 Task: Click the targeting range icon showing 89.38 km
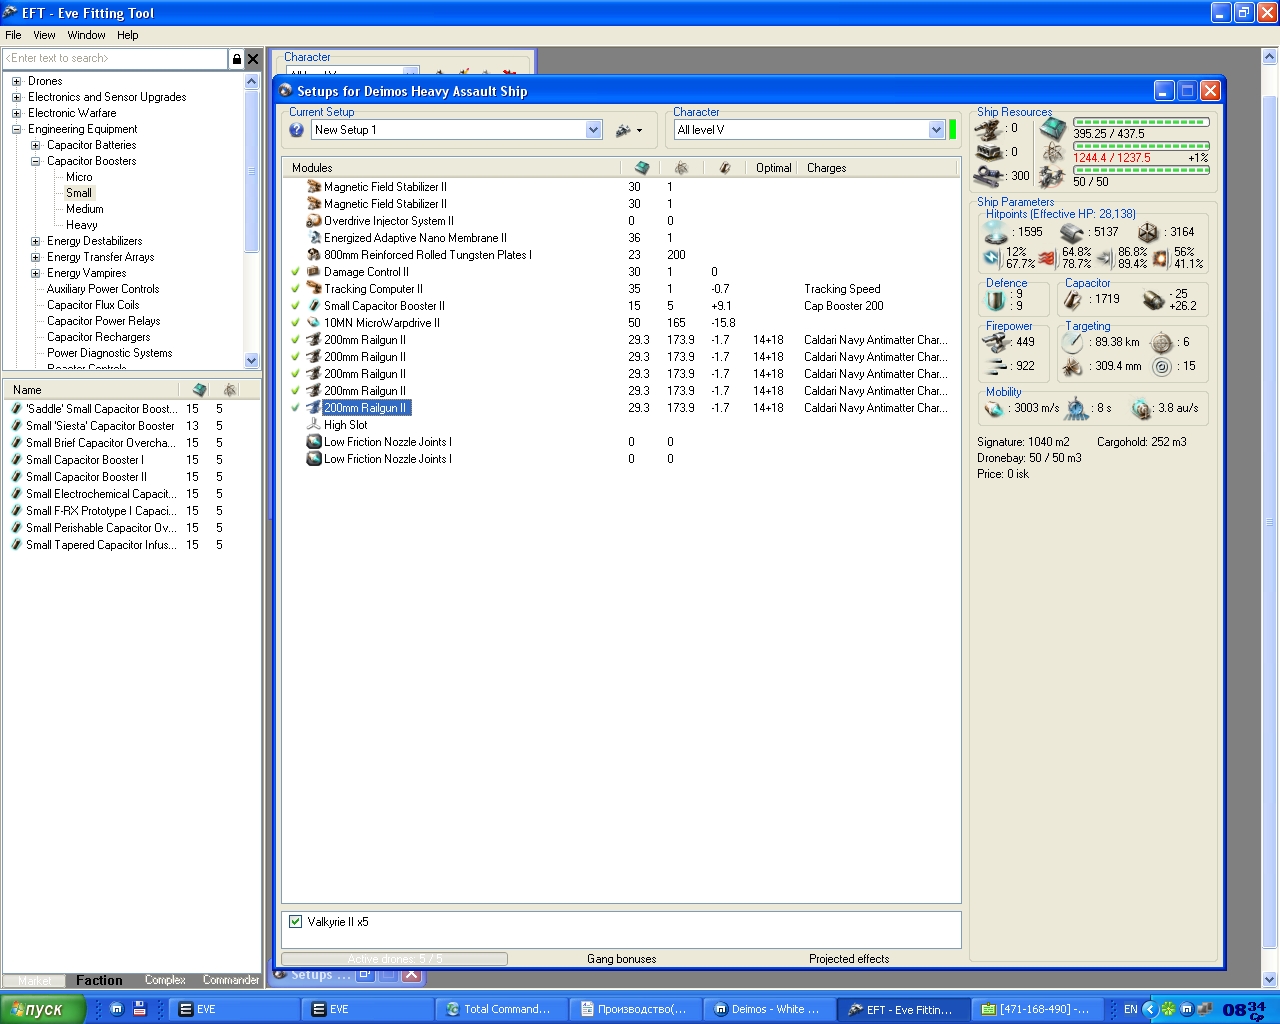pos(1073,342)
